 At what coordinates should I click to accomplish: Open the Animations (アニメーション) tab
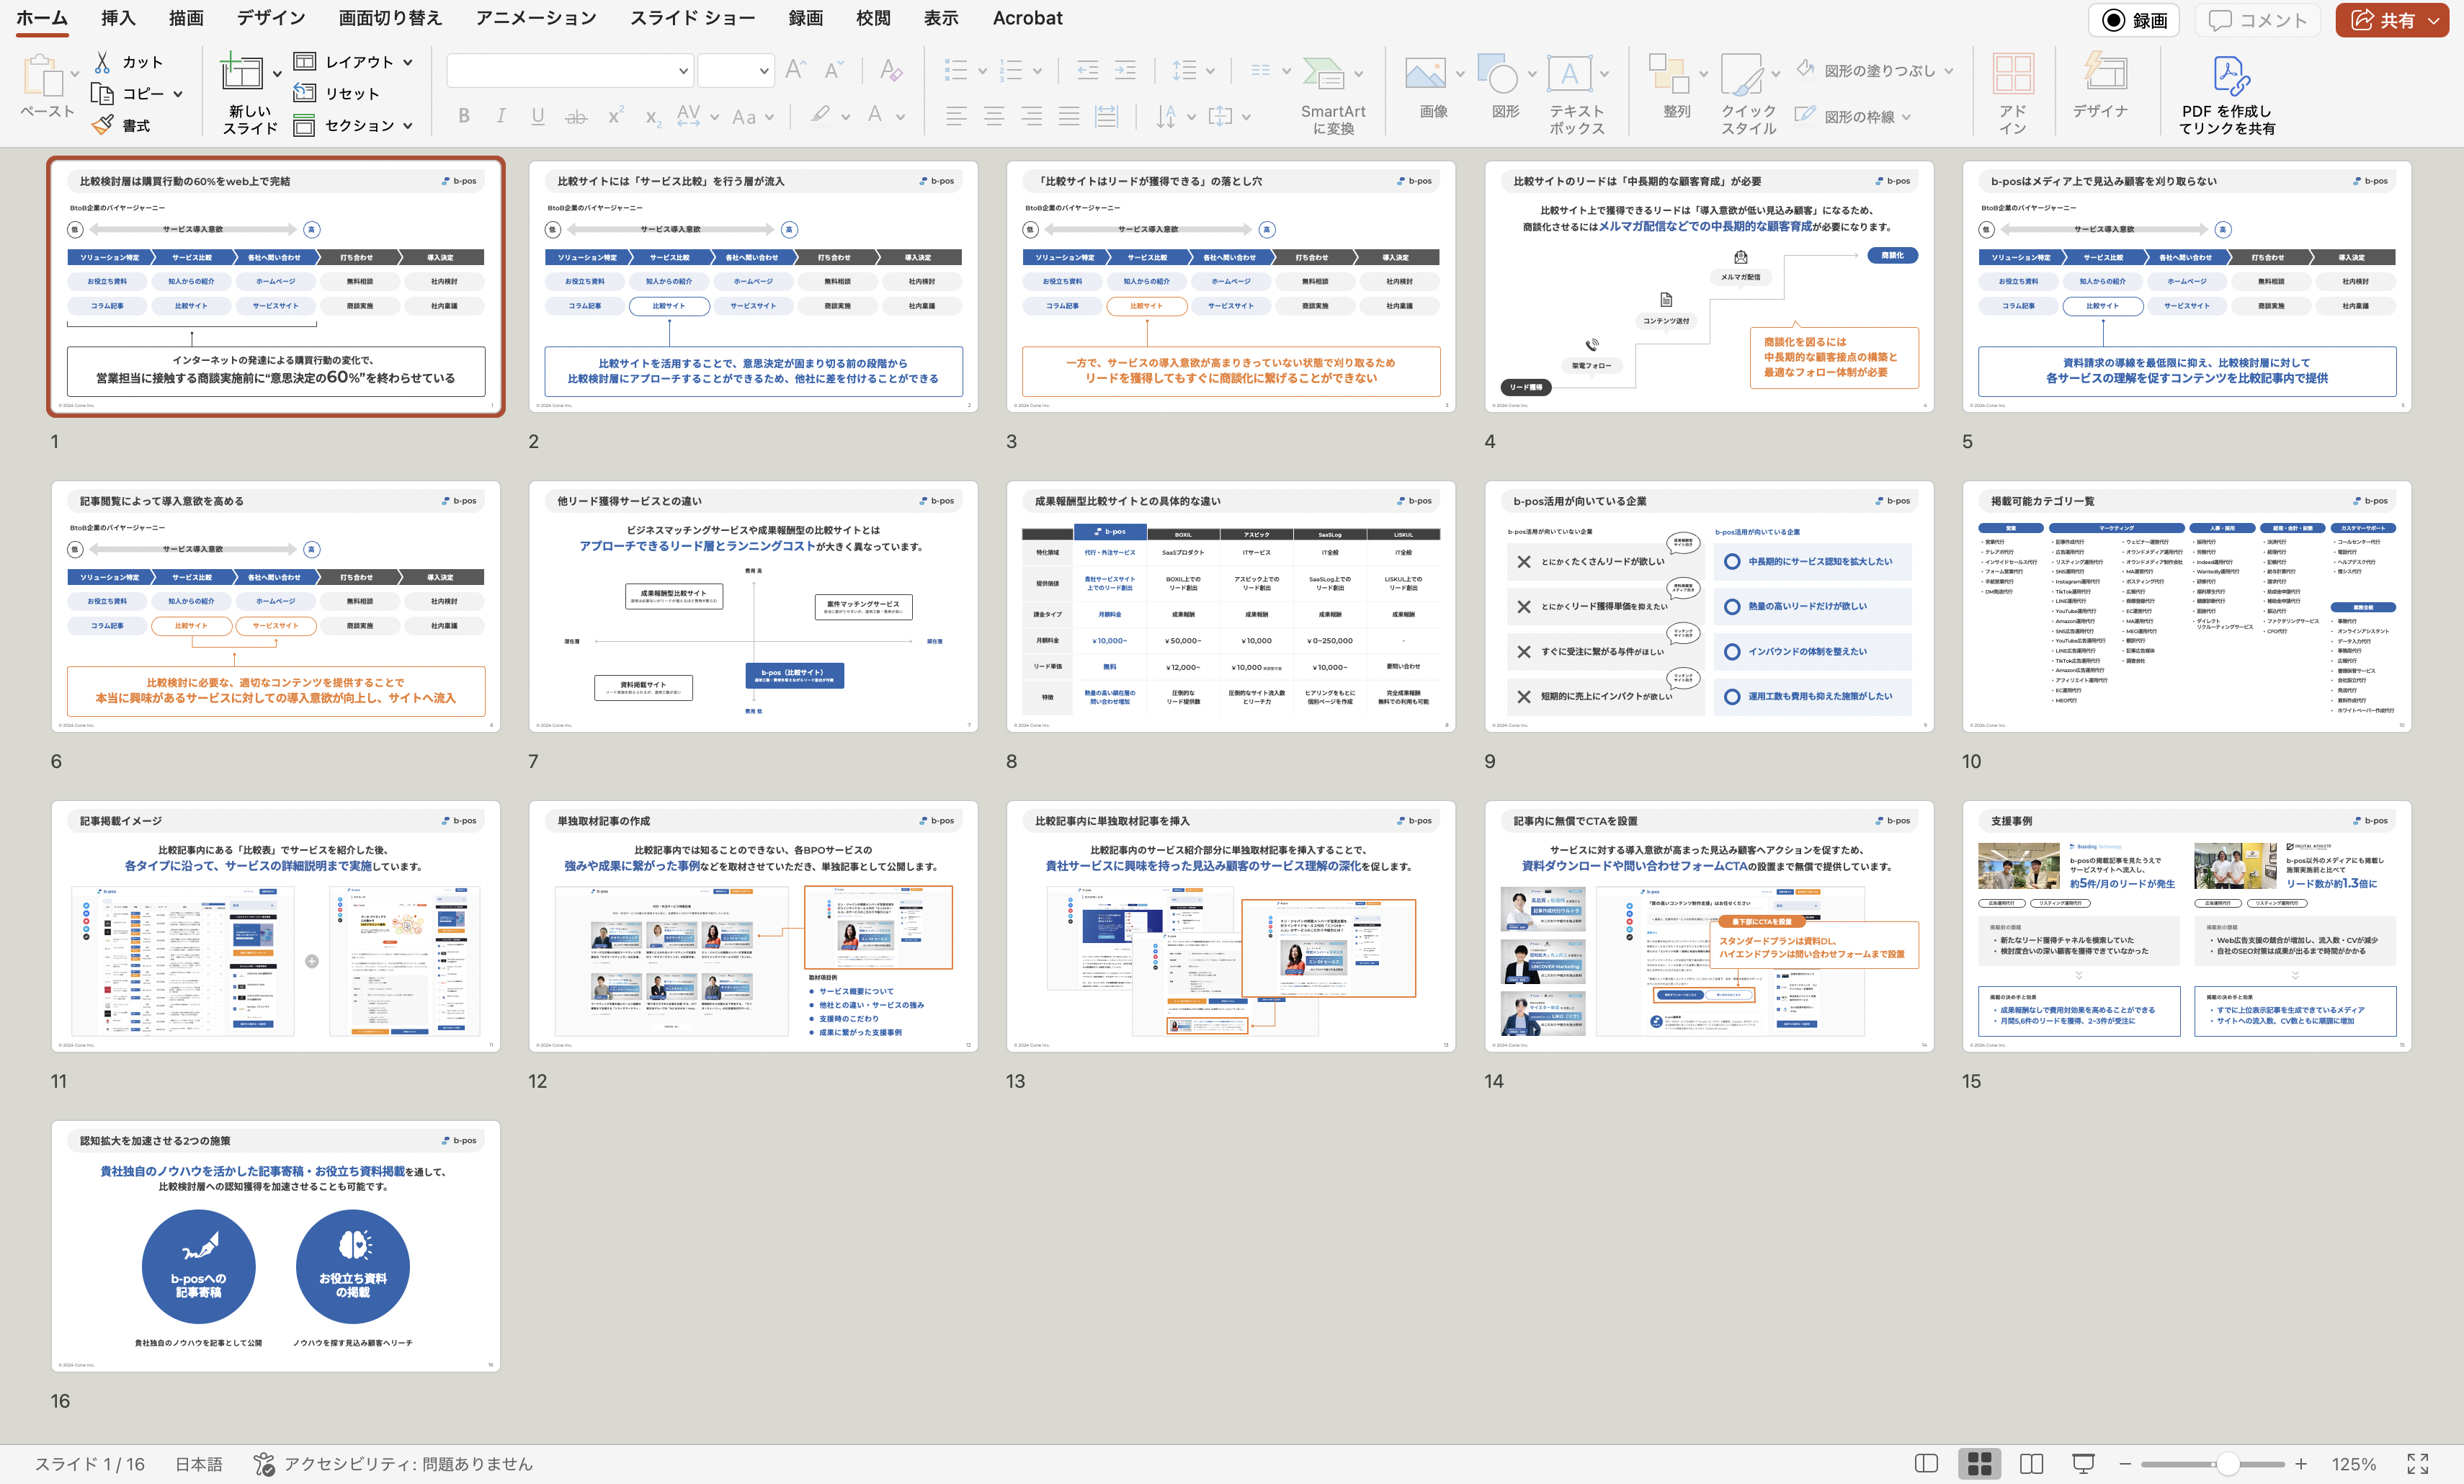pos(536,18)
